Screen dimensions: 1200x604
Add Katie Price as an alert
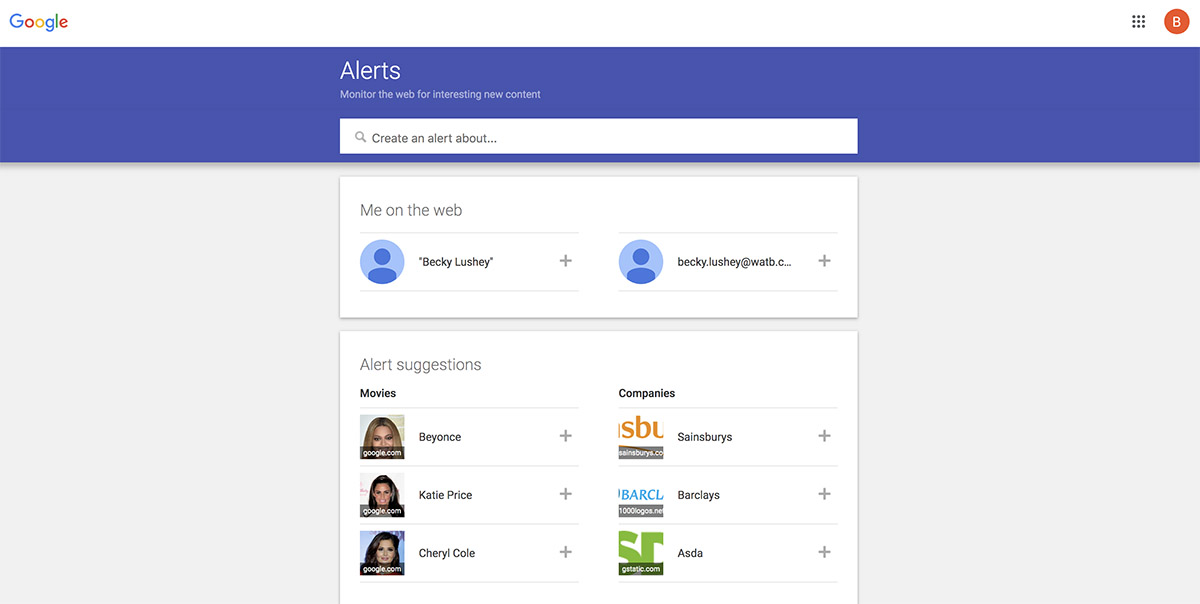565,494
